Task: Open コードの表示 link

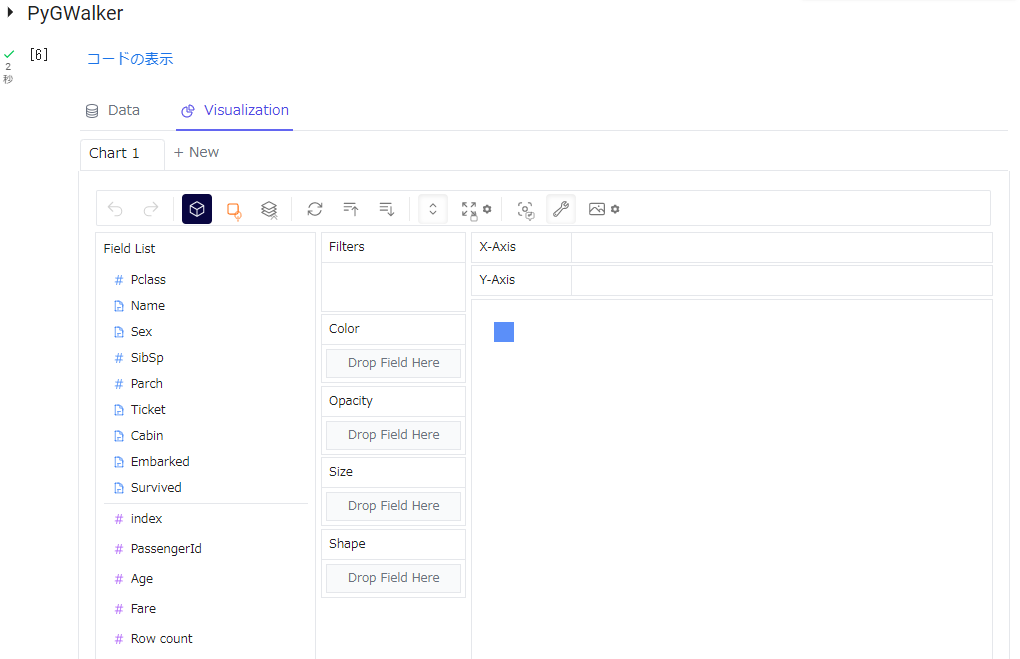Action: (129, 59)
